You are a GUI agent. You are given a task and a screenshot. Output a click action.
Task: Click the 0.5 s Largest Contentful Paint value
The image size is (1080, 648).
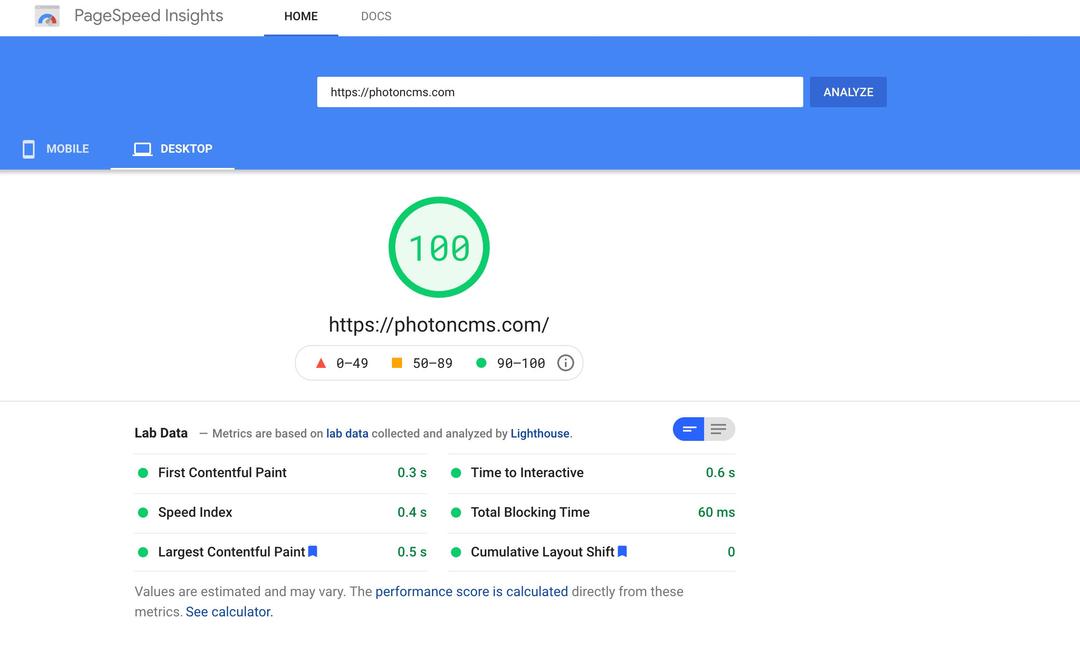(x=412, y=552)
